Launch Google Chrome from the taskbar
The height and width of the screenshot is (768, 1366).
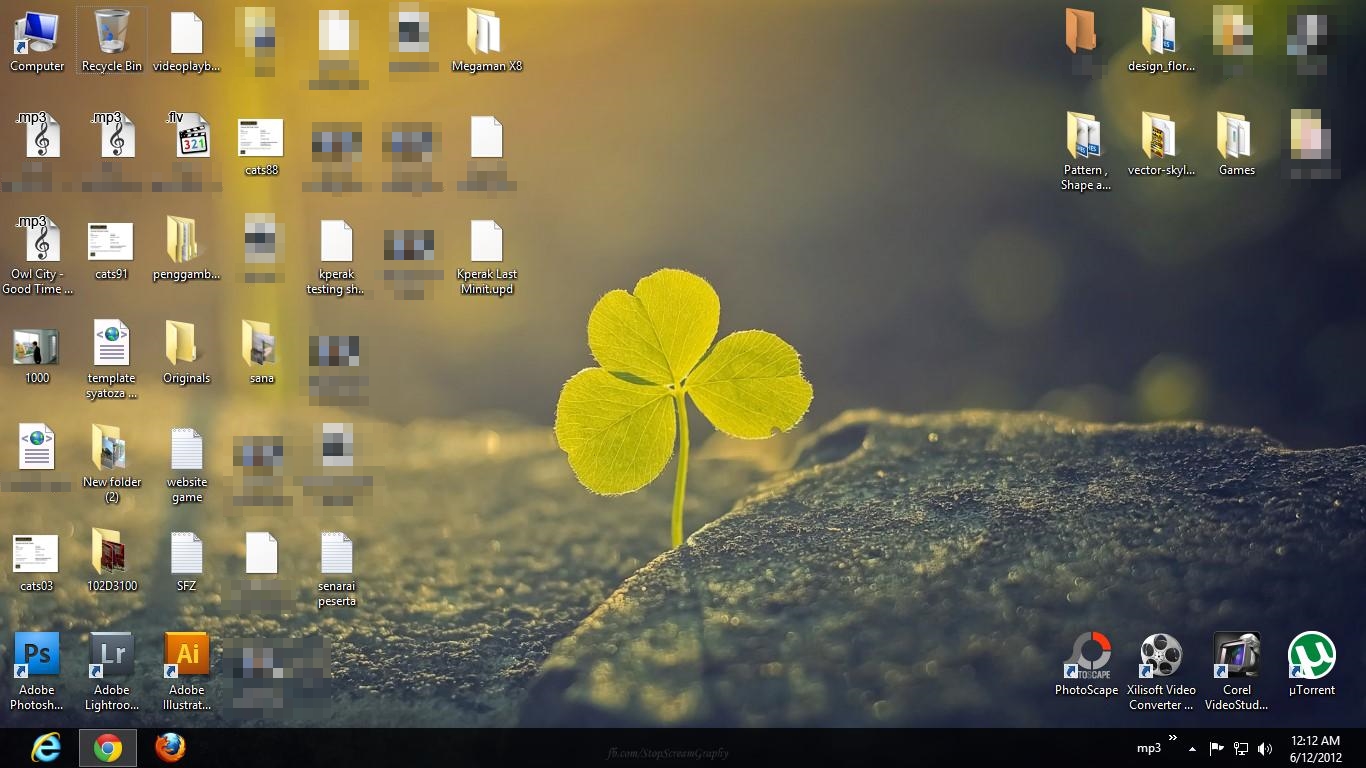108,747
